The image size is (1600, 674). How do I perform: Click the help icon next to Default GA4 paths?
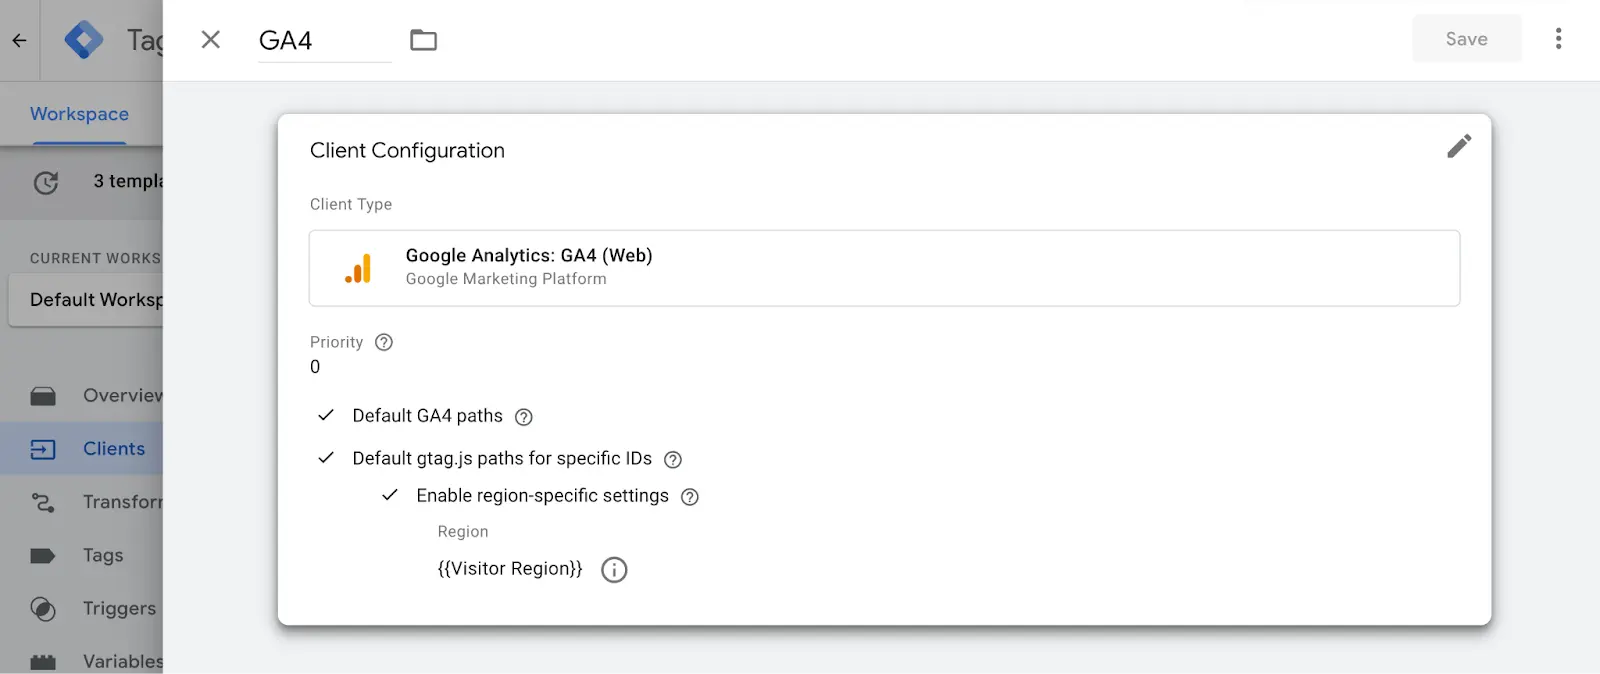(524, 417)
